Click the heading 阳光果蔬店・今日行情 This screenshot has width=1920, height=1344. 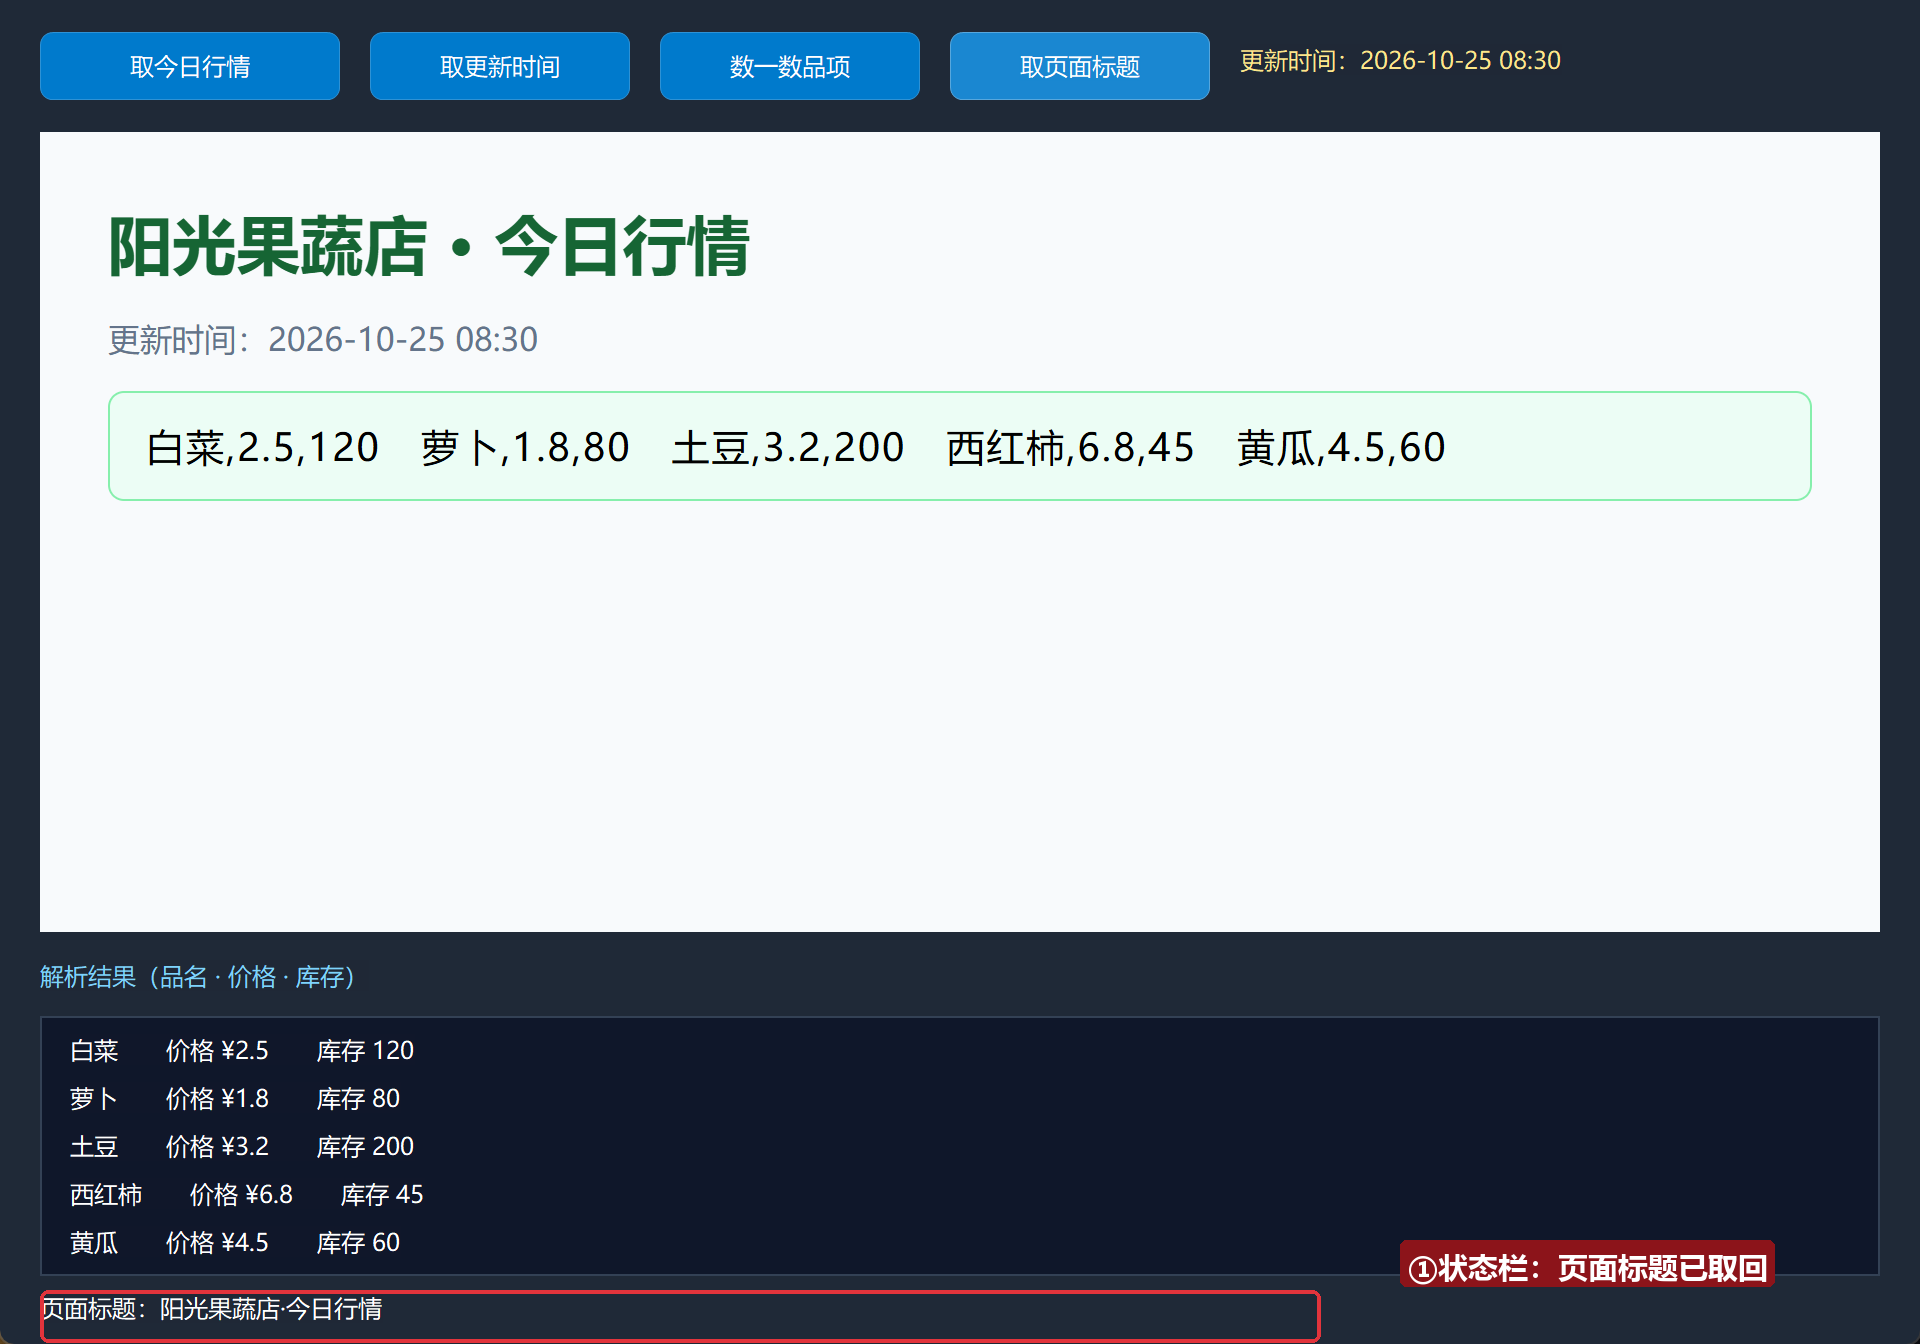[429, 246]
